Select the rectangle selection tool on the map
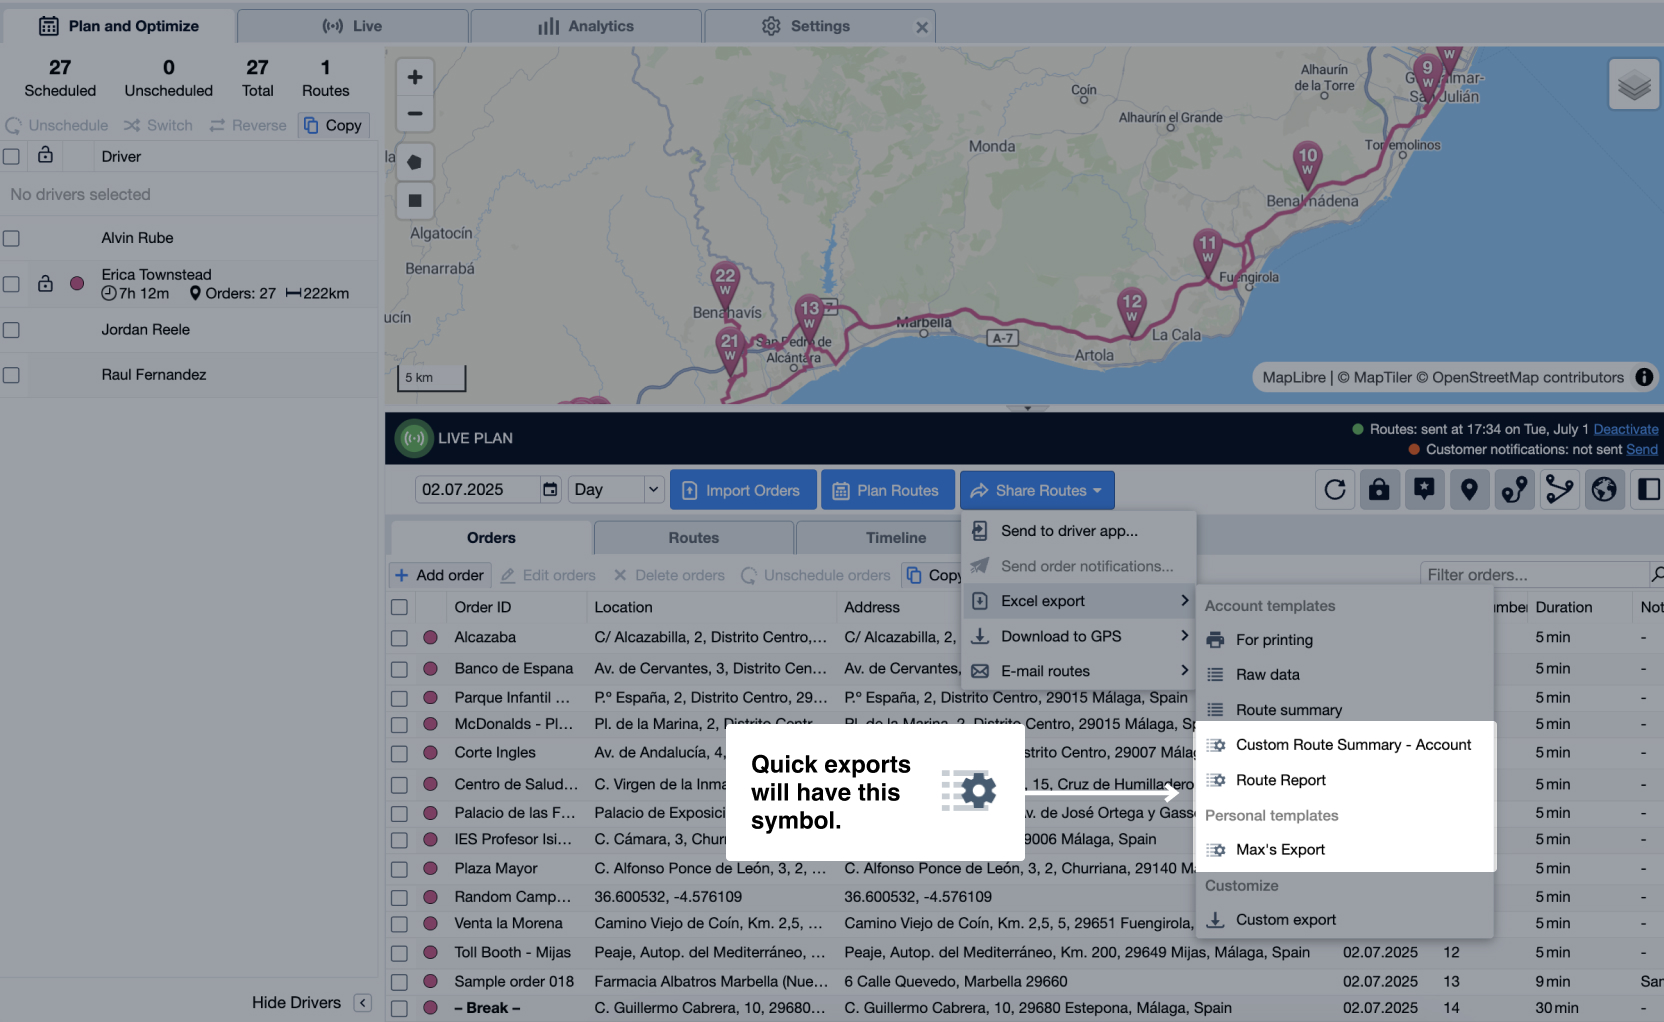The image size is (1664, 1022). [415, 200]
